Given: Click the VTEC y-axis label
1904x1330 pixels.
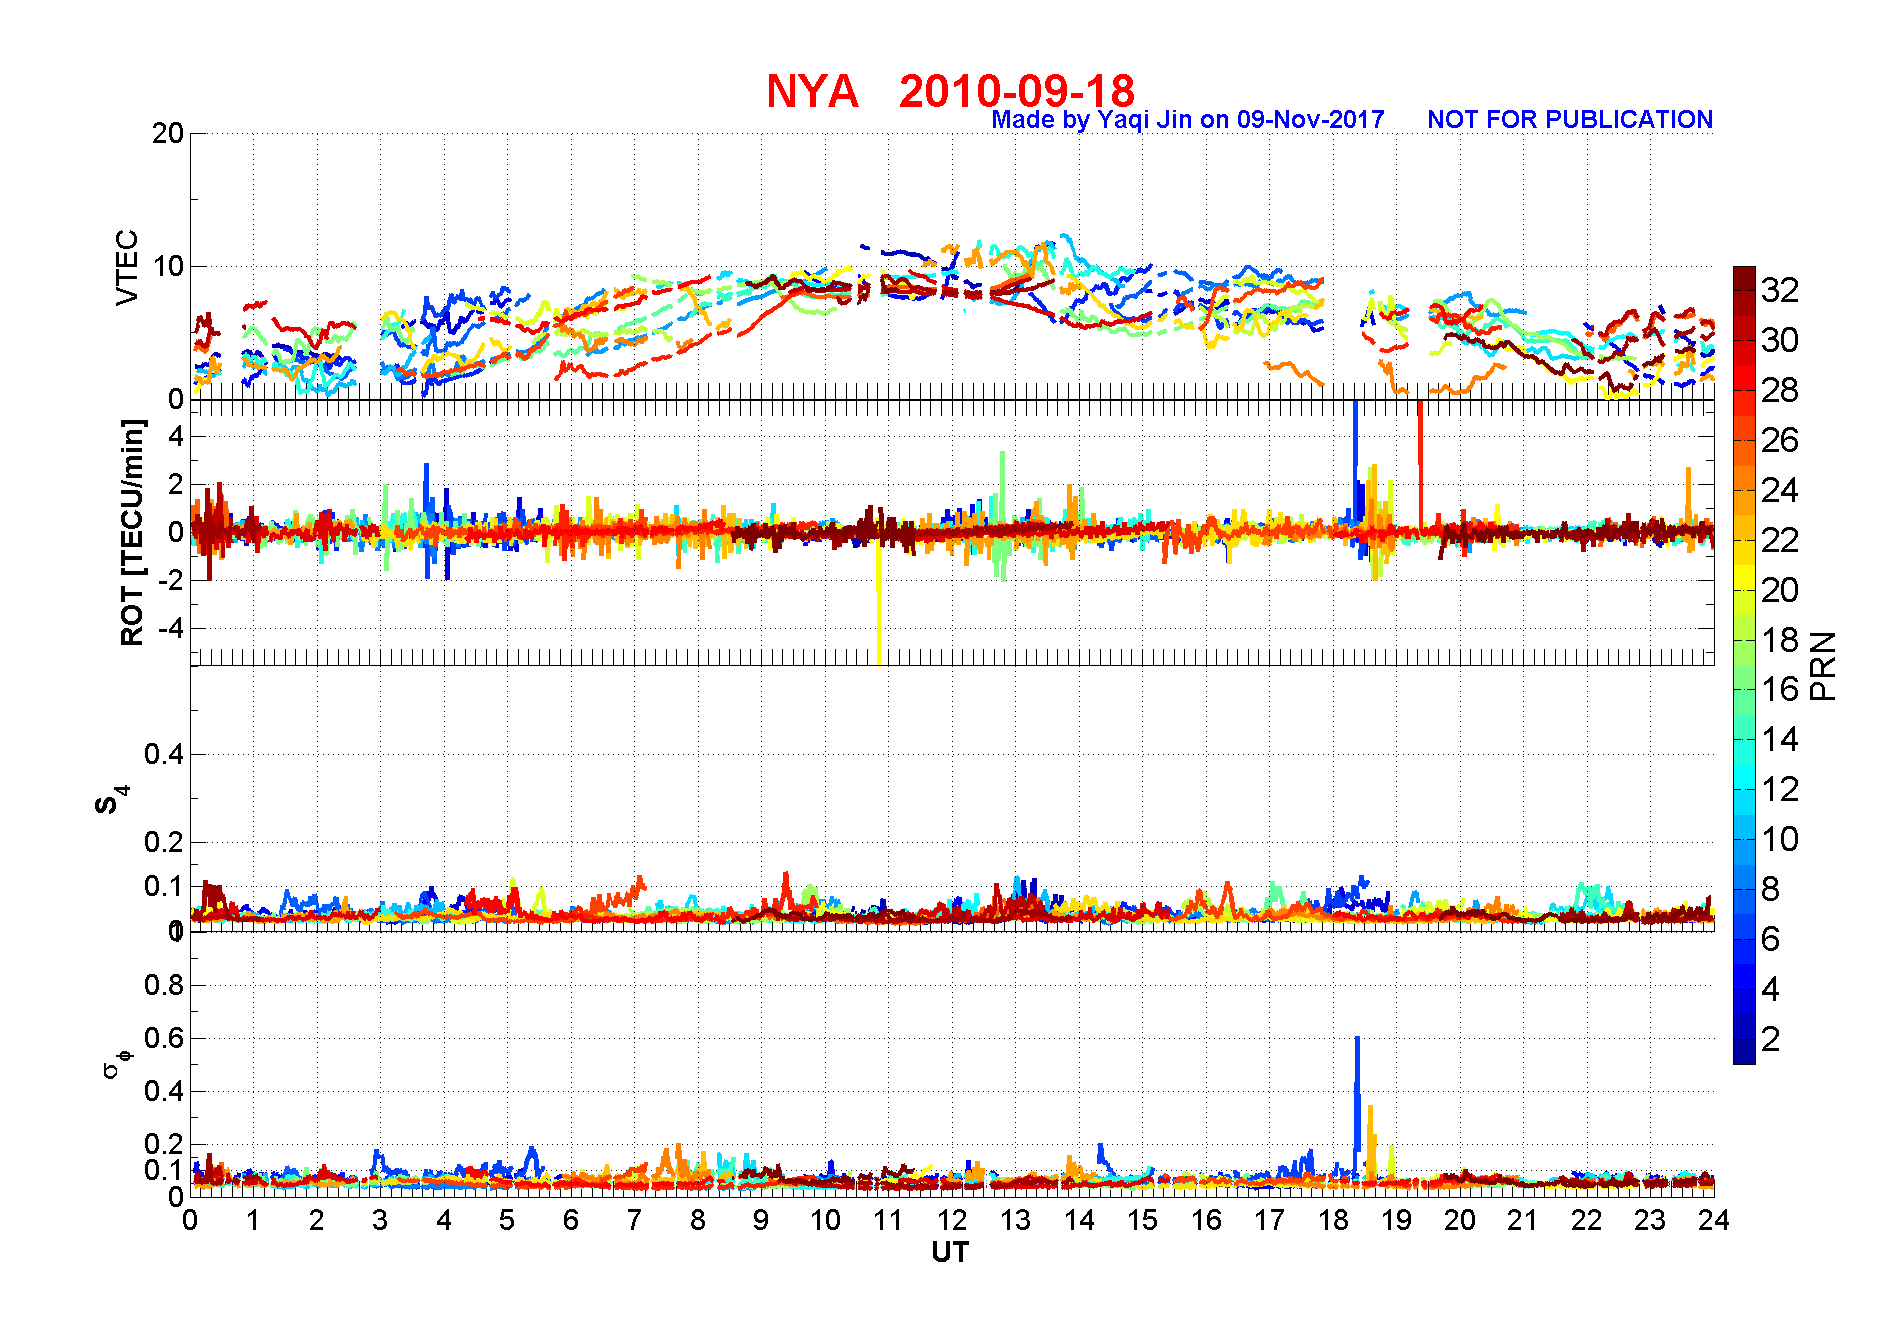Looking at the screenshot, I should [128, 267].
